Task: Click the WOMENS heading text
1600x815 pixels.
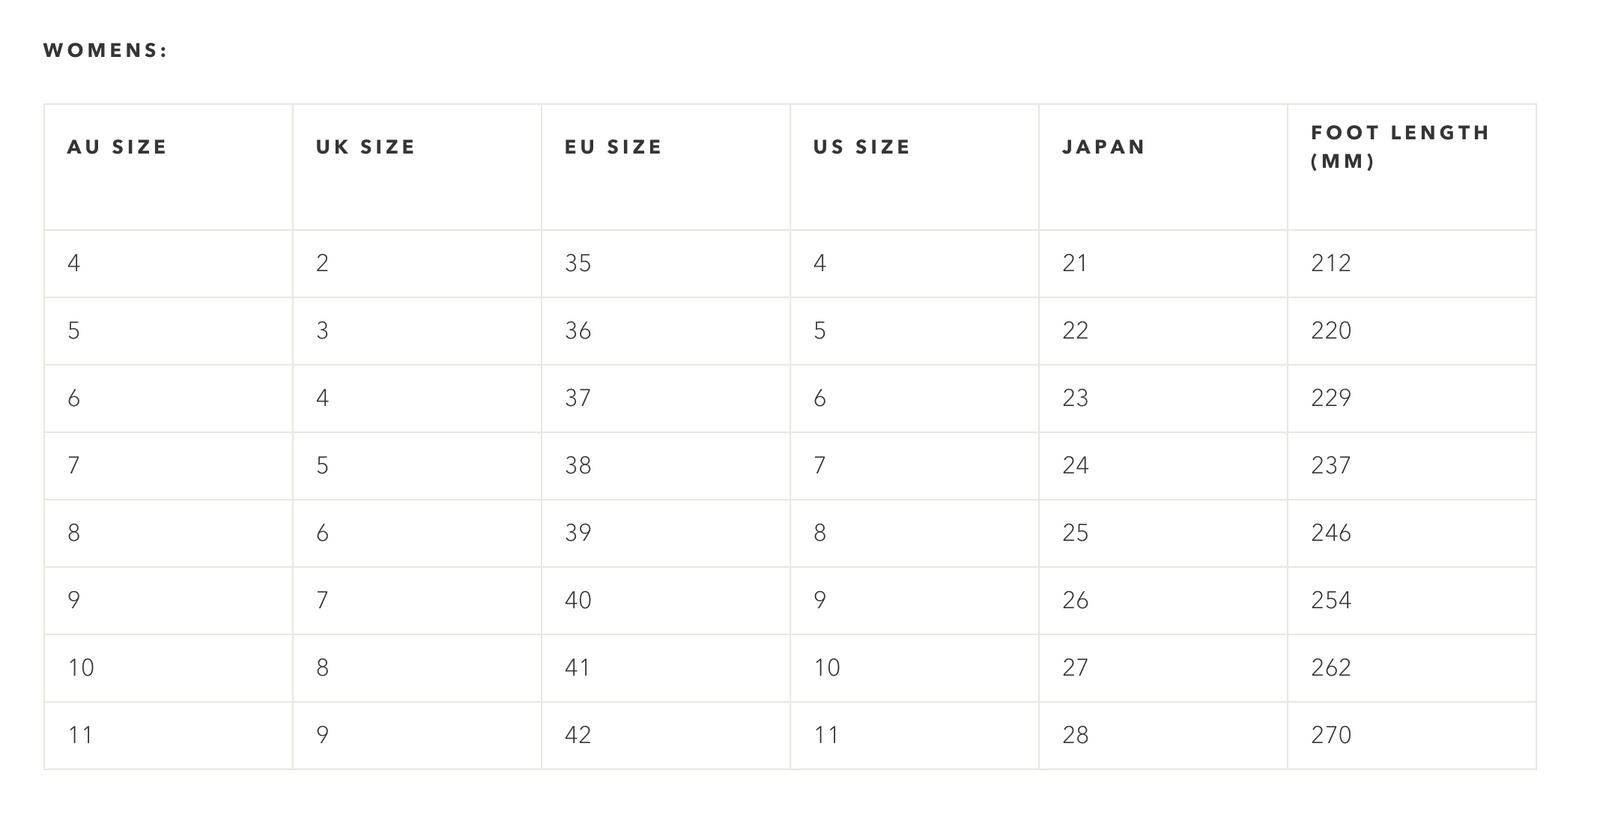Action: tap(105, 51)
